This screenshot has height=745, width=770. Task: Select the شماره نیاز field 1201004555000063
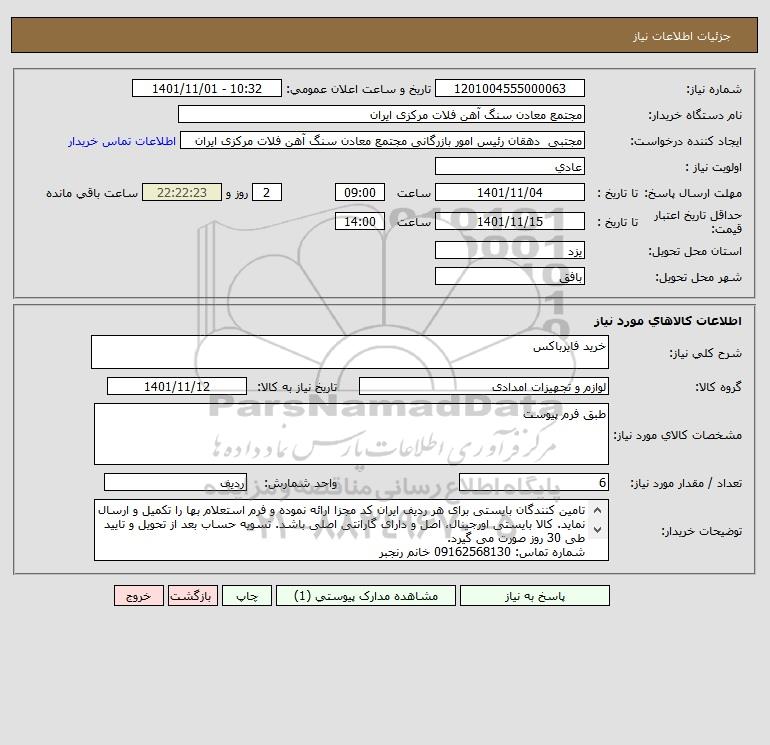(x=510, y=88)
